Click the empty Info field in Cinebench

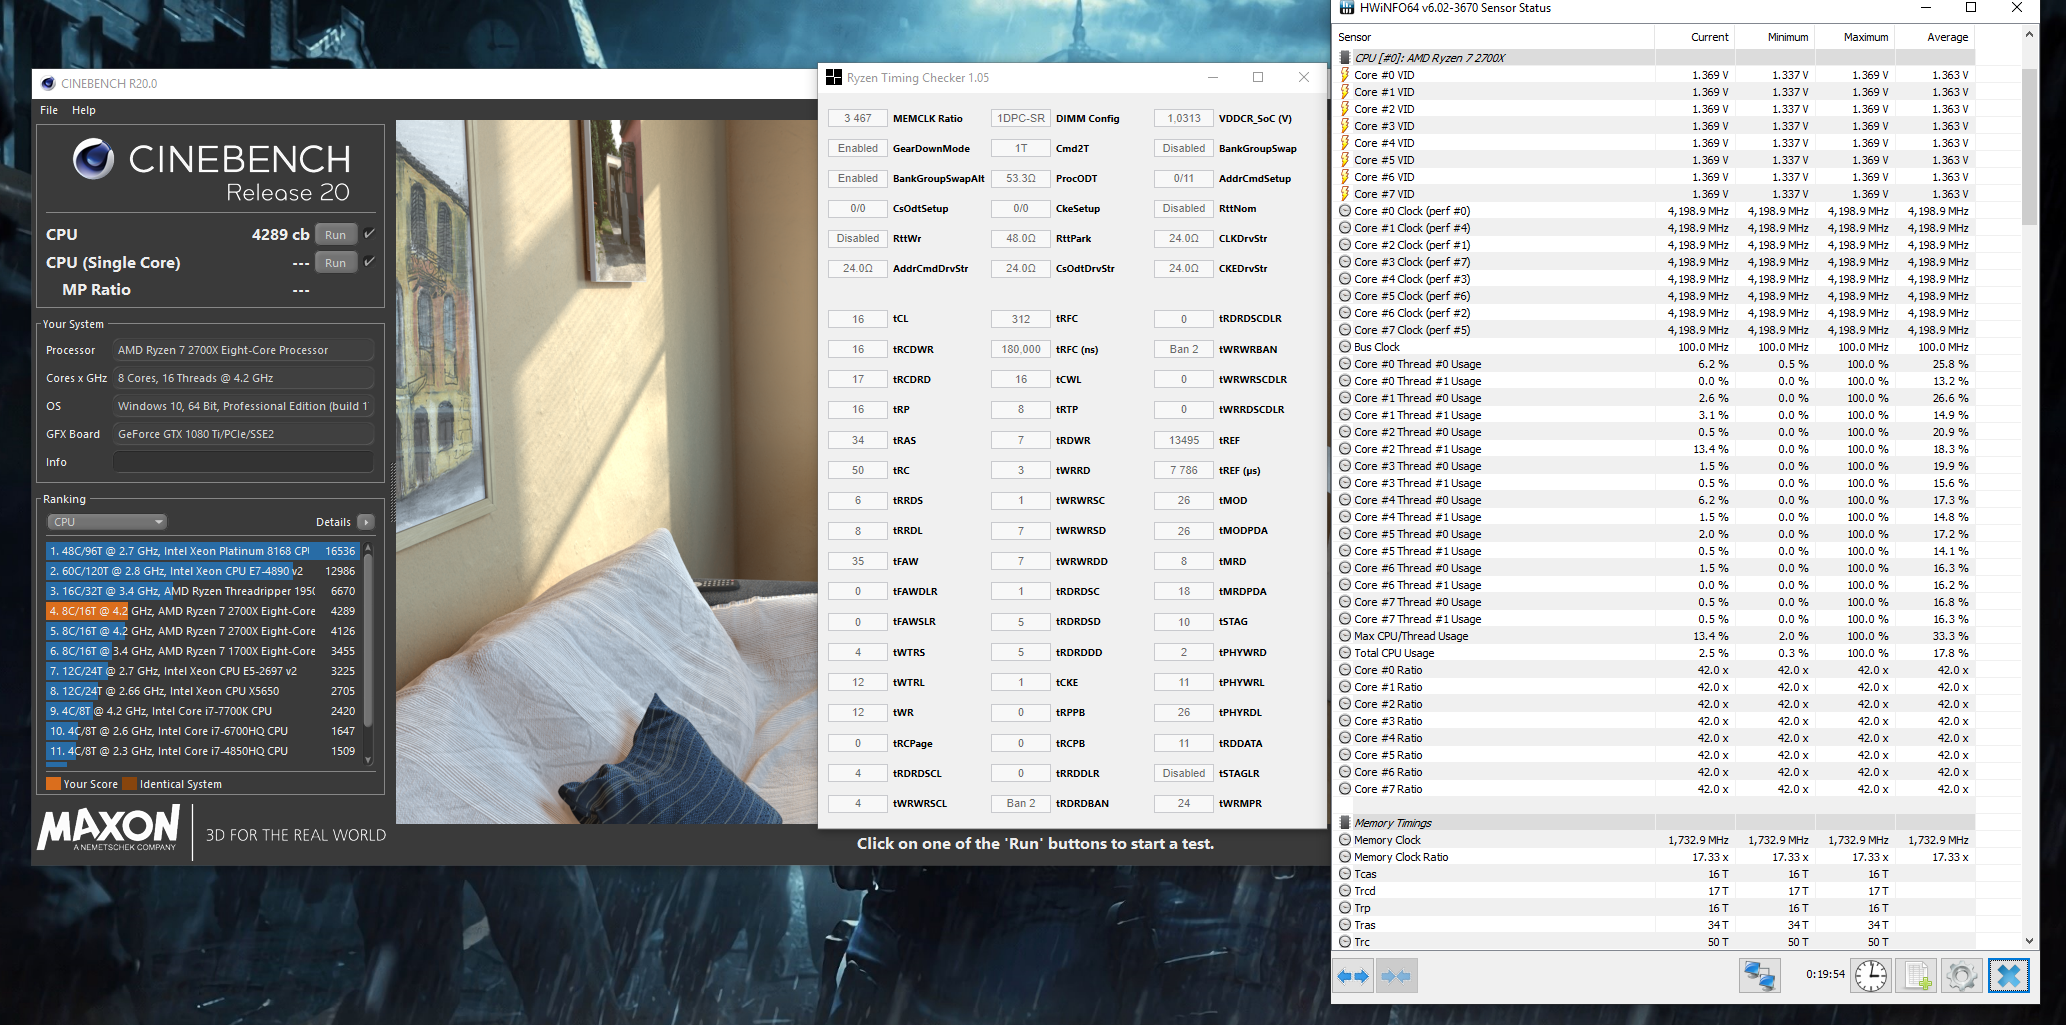click(243, 462)
